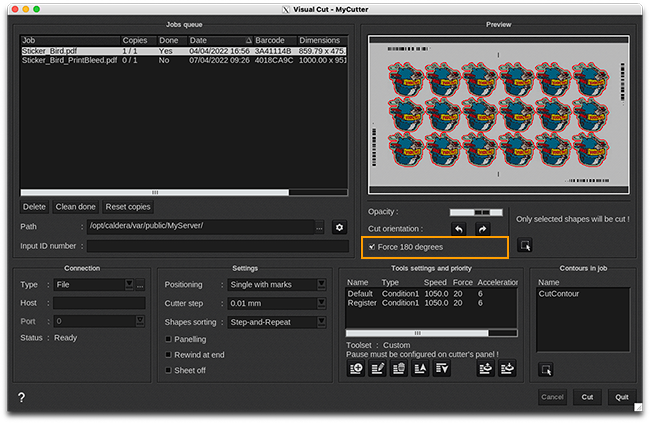Rotate cut orientation clockwise
This screenshot has height=423, width=650.
[482, 229]
